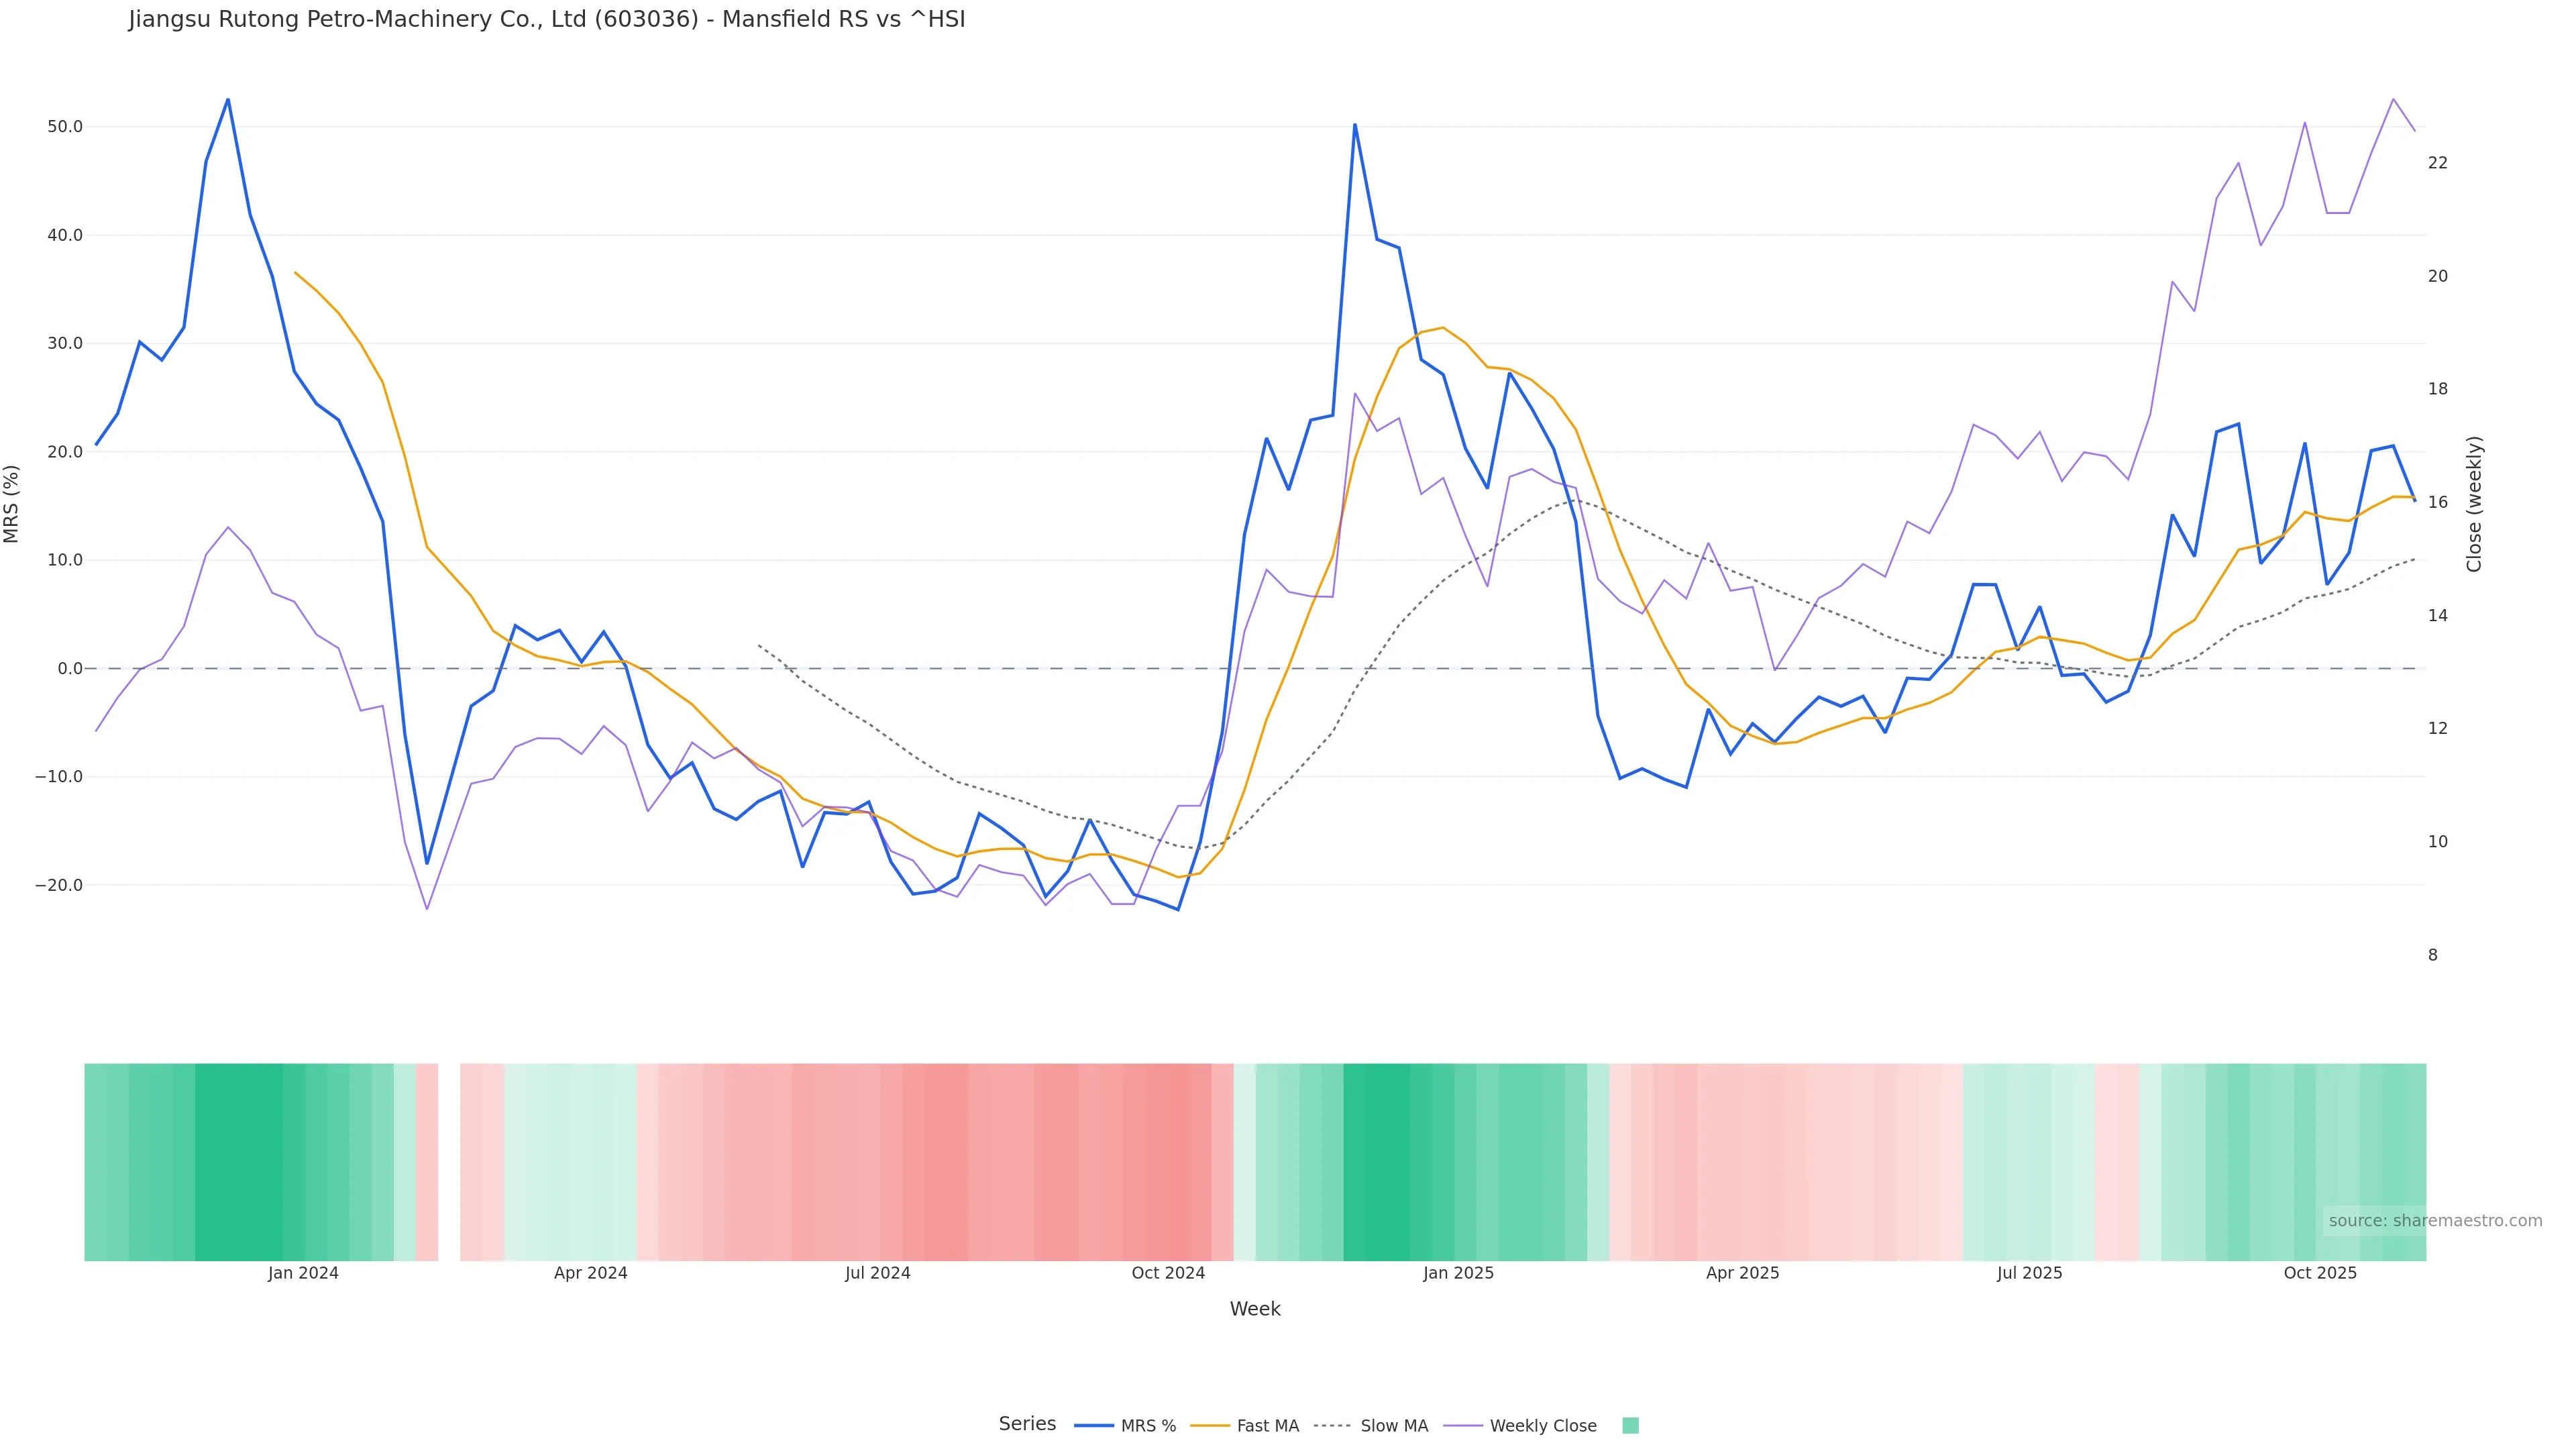Select the Oct 2024 x-axis label
Viewport: 2576px width, 1449px height.
(x=1168, y=1274)
